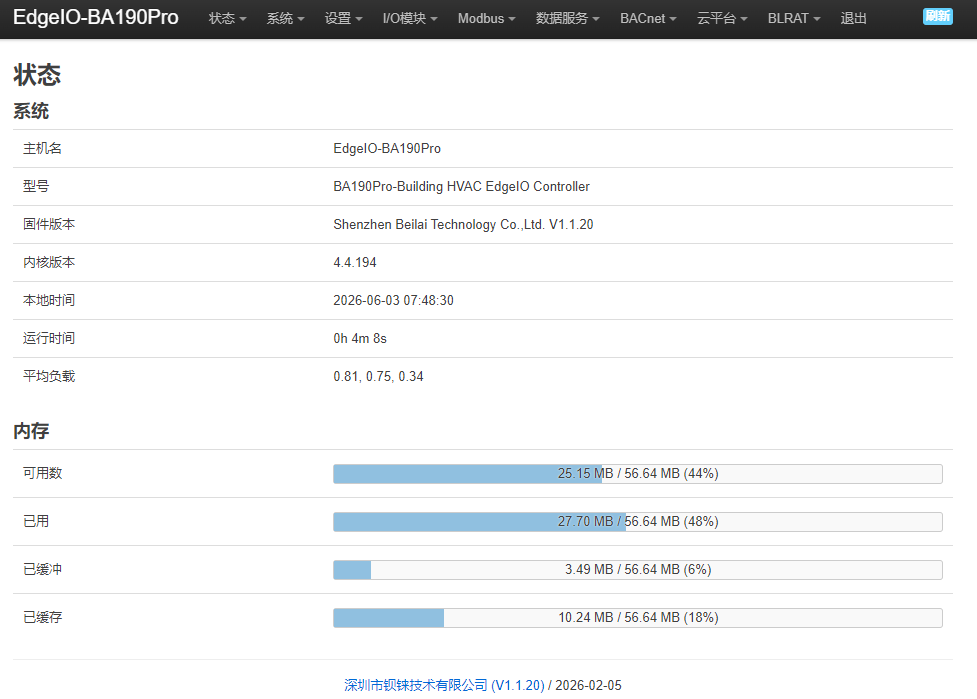977x699 pixels.
Task: Expand the 数据服务 menu
Action: tap(568, 19)
